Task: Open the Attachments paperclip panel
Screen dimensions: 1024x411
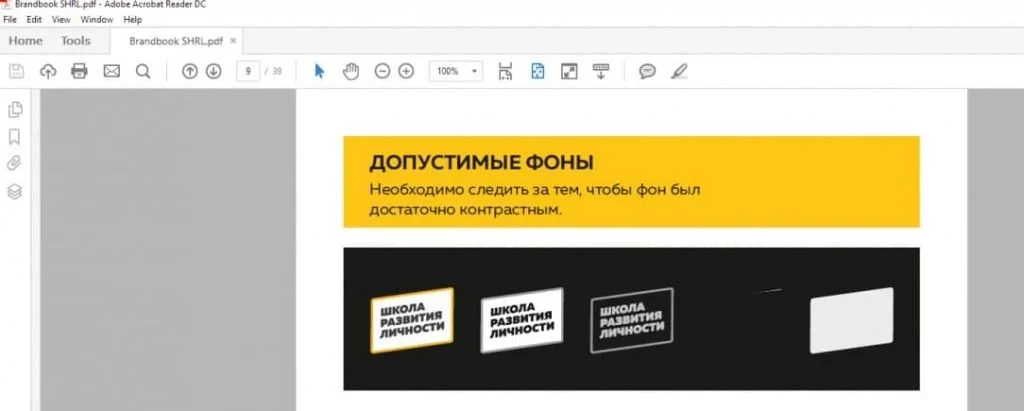Action: click(14, 163)
